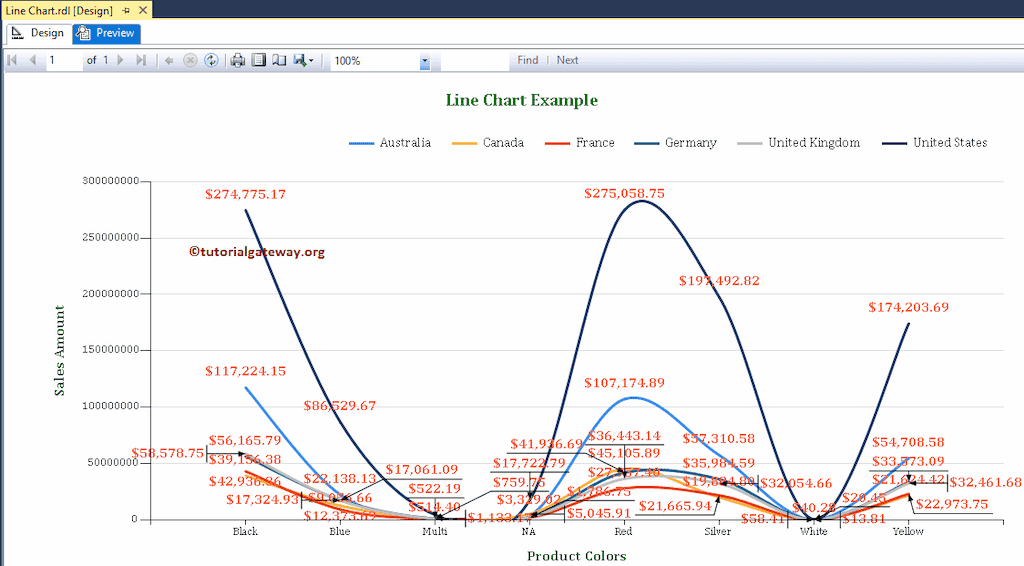Click the current page number field
Screen dimensions: 1024x566
point(64,60)
